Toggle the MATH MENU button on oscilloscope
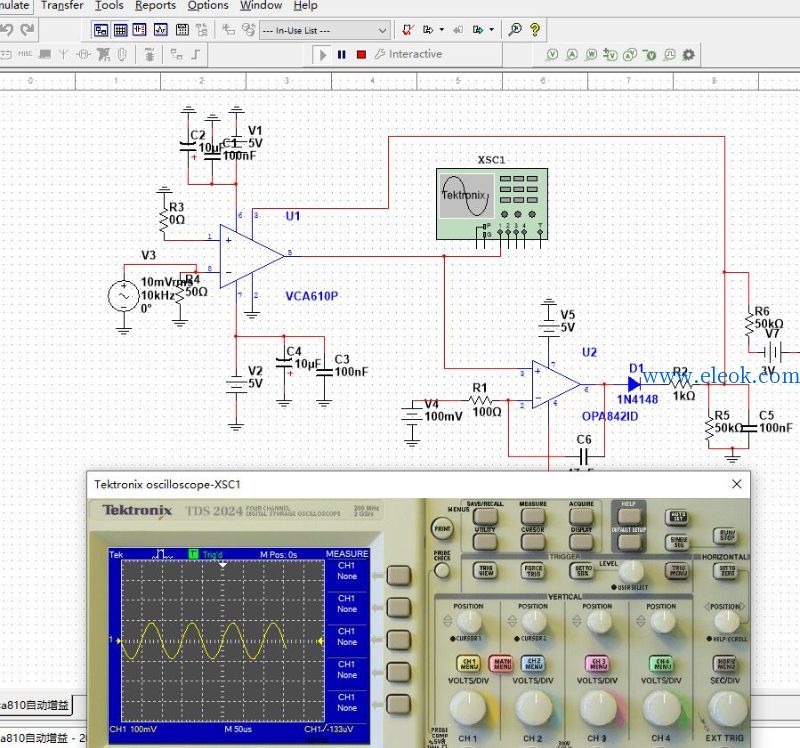This screenshot has width=800, height=748. pyautogui.click(x=502, y=664)
